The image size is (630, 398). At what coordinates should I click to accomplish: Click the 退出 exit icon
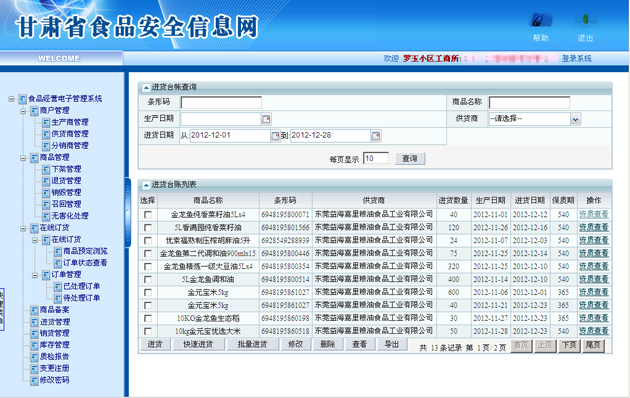(x=585, y=21)
